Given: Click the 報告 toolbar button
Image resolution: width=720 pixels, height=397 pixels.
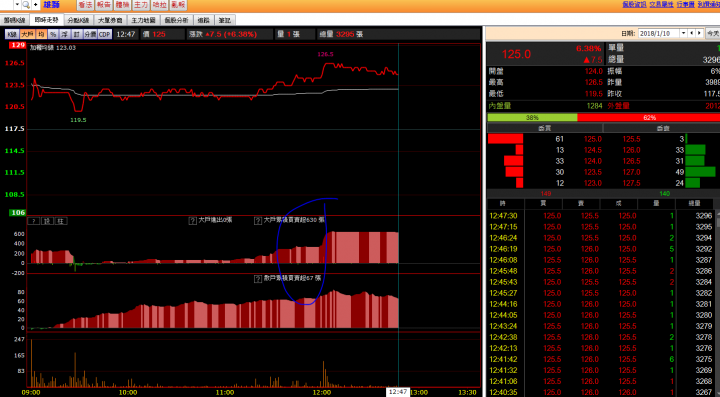Looking at the screenshot, I should point(103,5).
